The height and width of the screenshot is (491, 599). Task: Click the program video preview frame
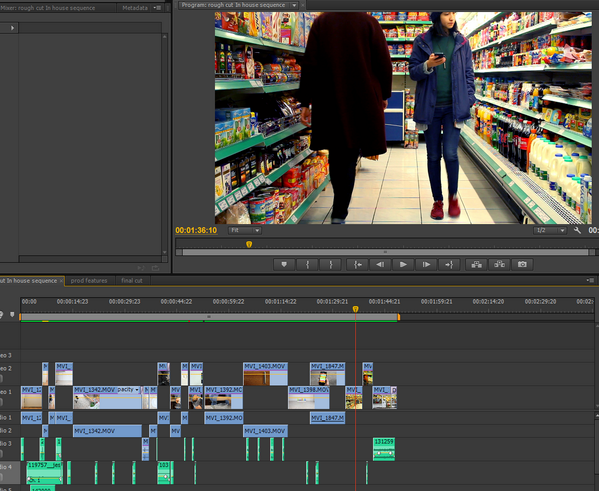pyautogui.click(x=403, y=118)
